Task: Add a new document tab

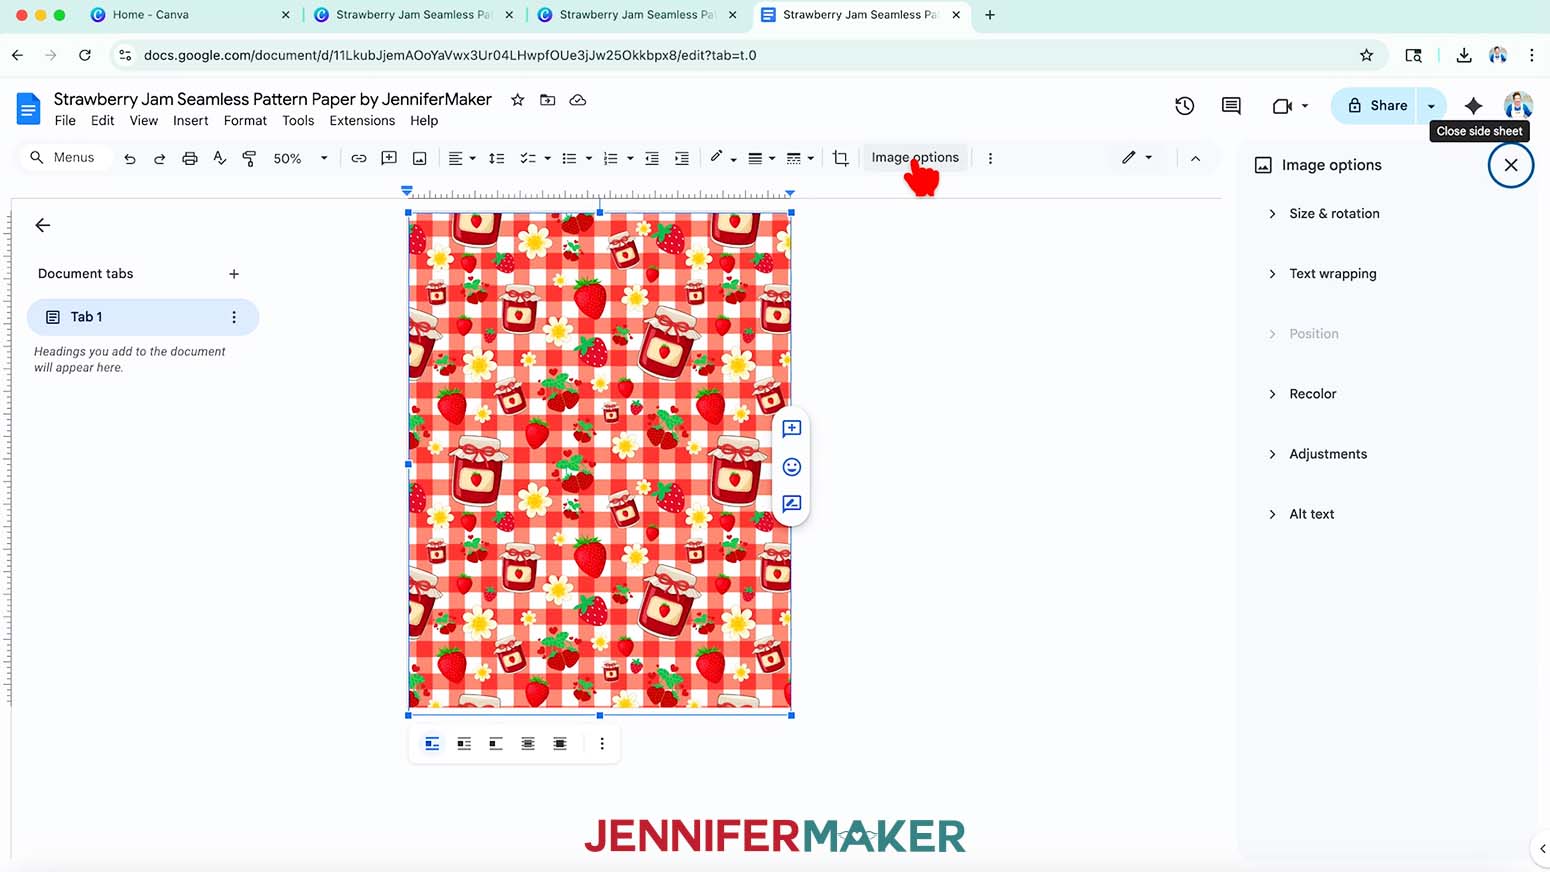Action: coord(233,274)
